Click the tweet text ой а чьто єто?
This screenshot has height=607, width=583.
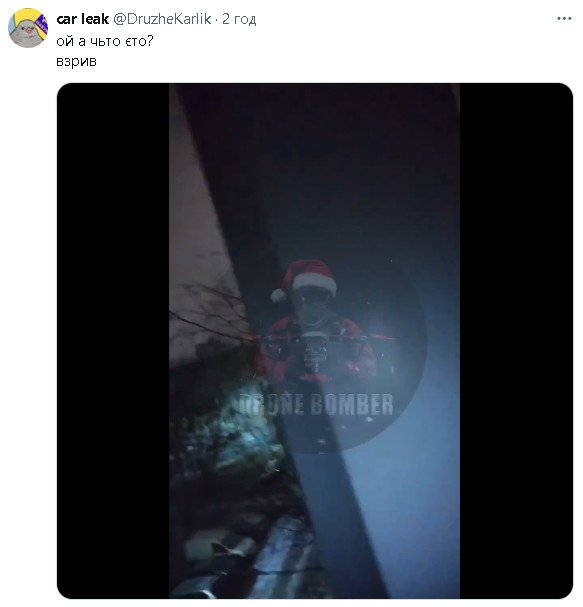click(105, 41)
